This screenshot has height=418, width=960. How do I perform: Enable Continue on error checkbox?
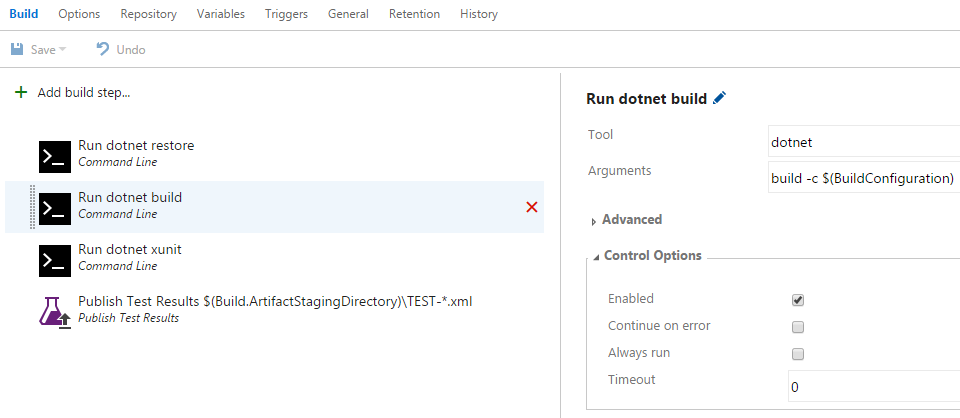coord(797,327)
